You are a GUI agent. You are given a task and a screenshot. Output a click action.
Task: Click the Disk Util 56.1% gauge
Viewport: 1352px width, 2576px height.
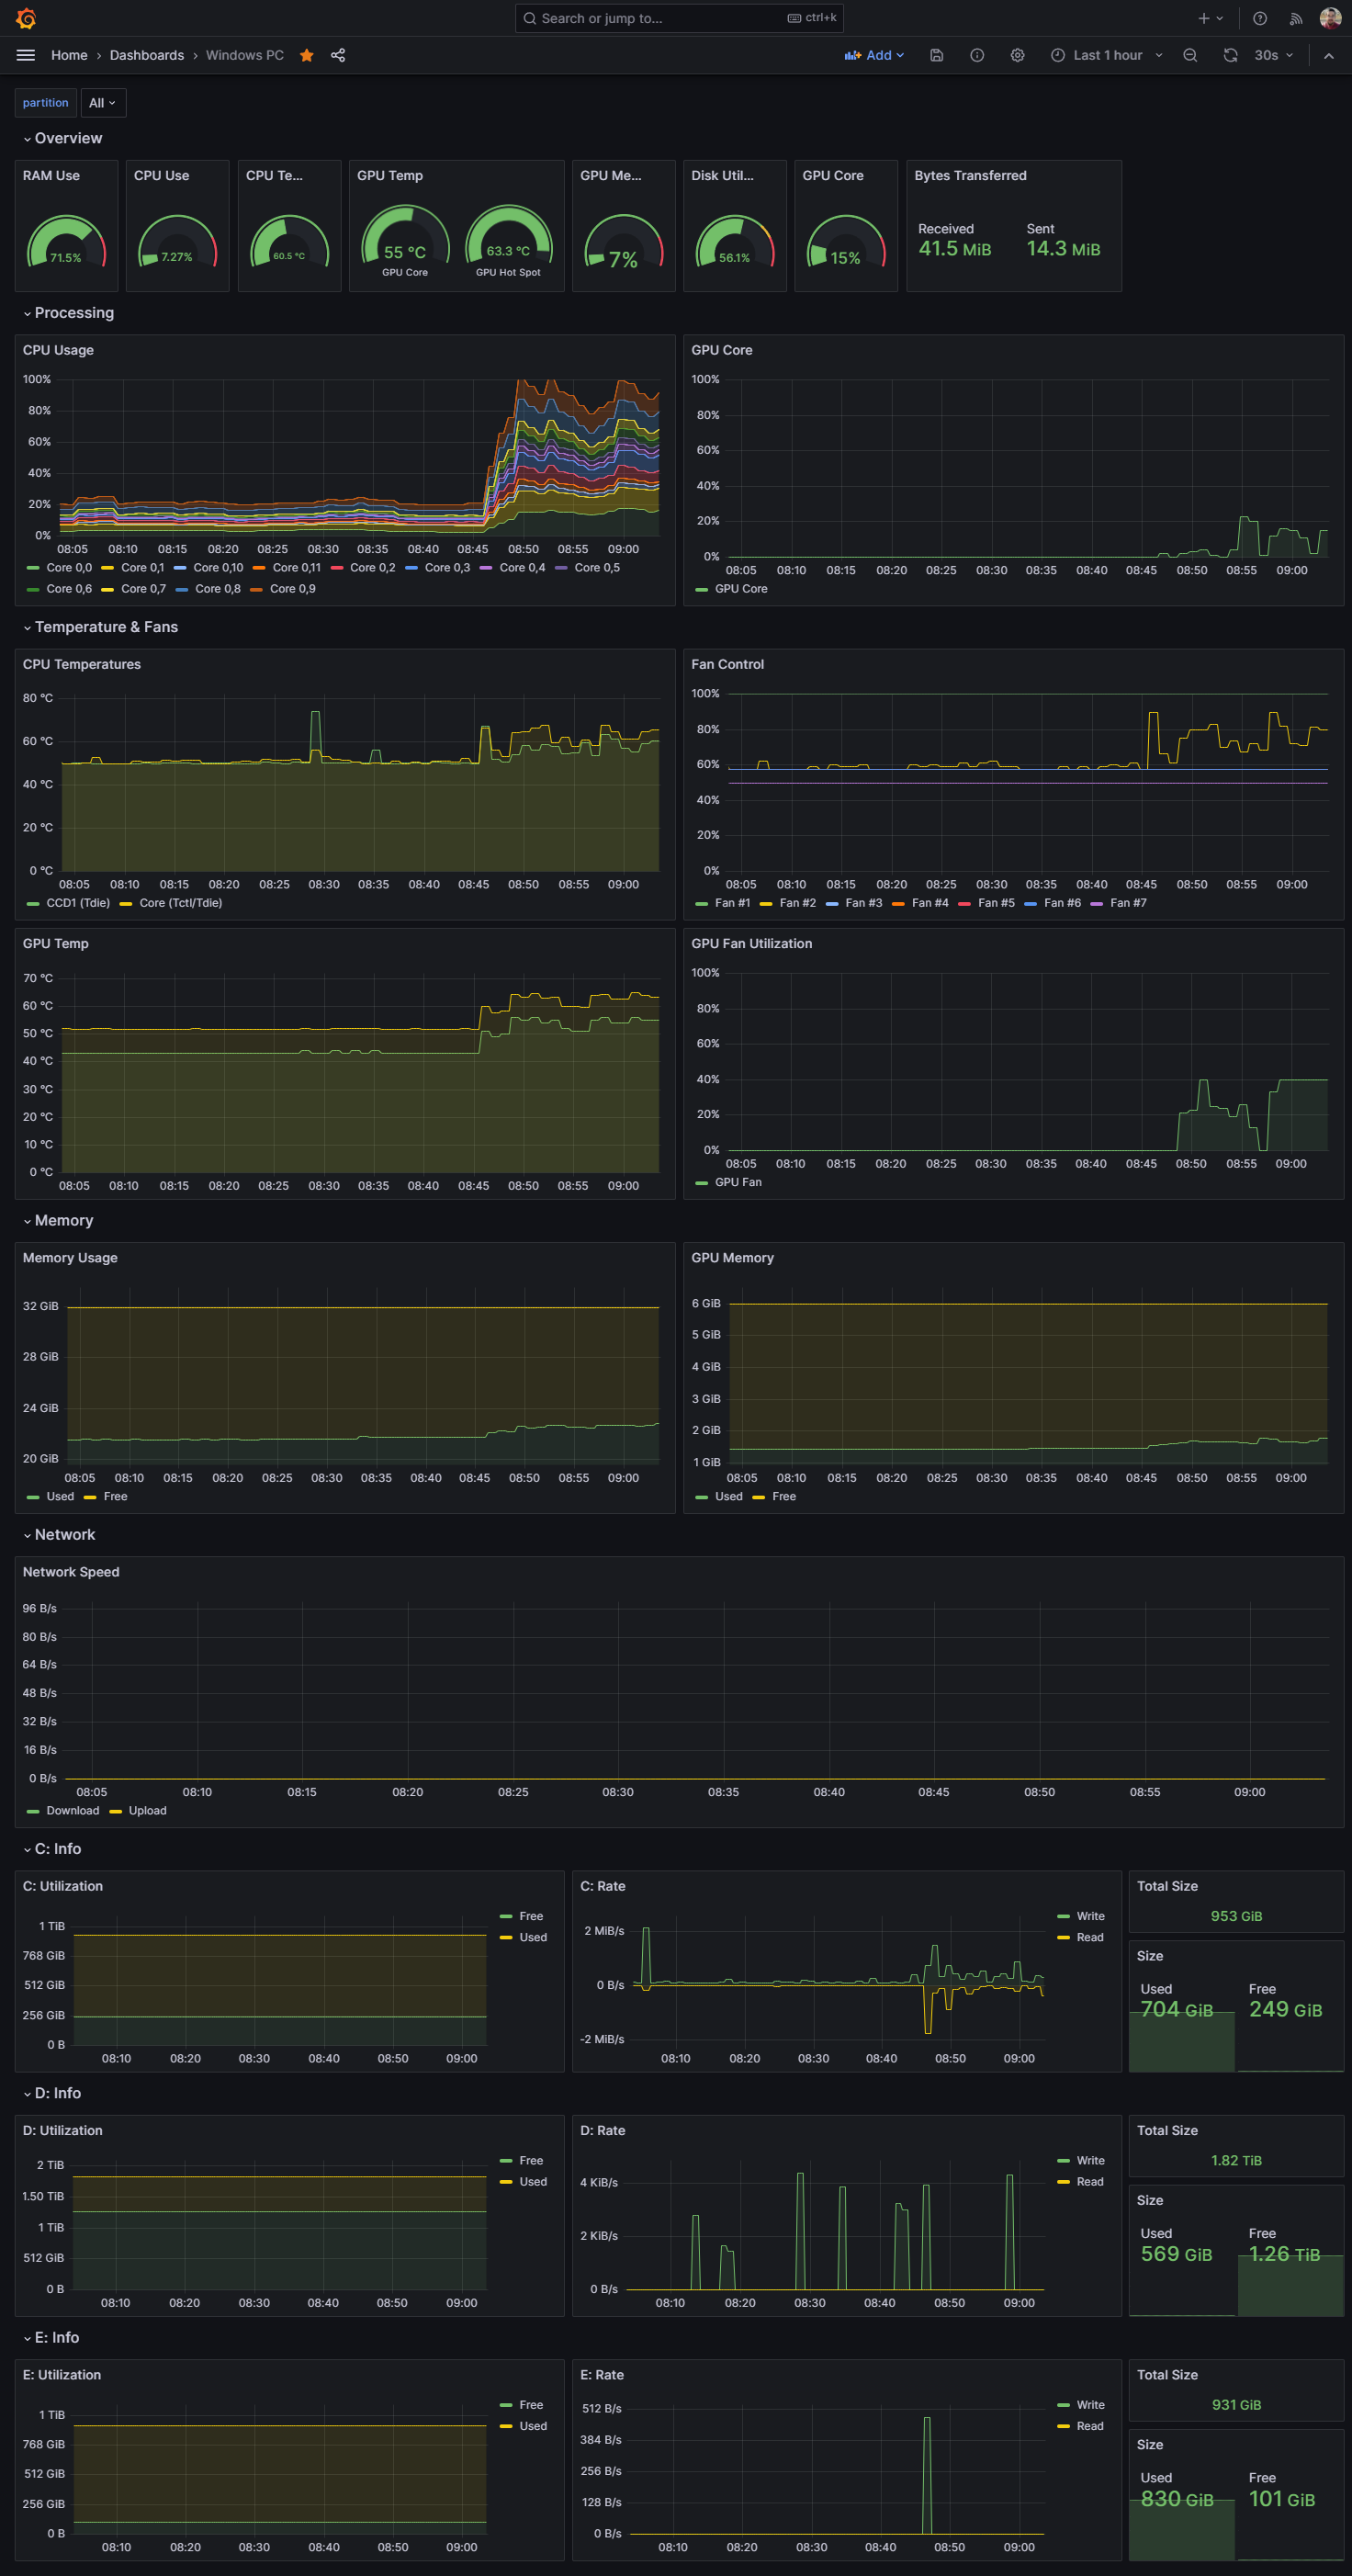click(x=735, y=241)
